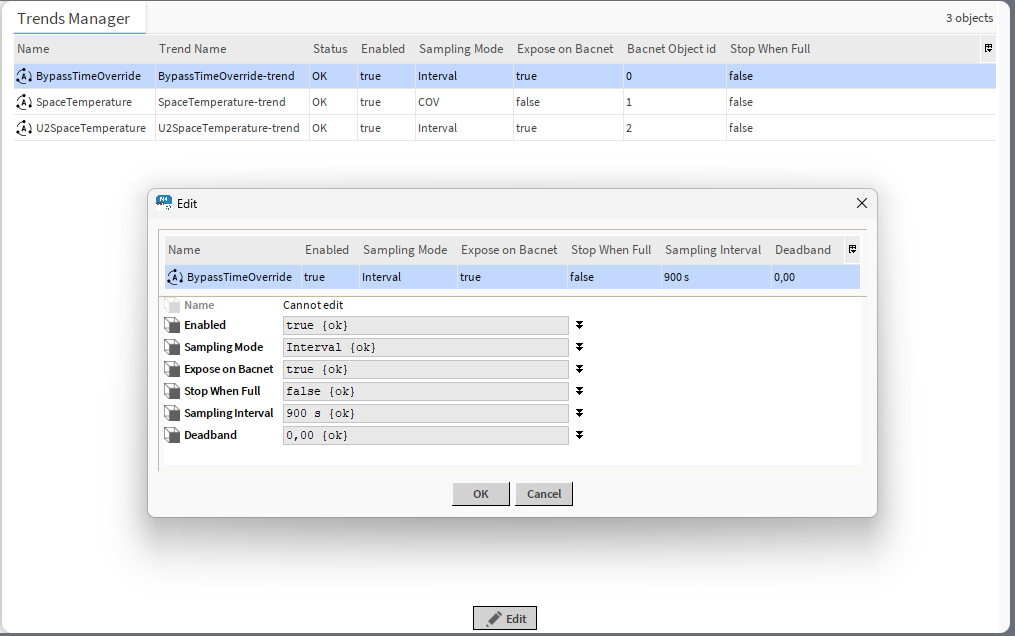Click the BypassTimeOverride row icon in Trends Manager

coord(25,76)
